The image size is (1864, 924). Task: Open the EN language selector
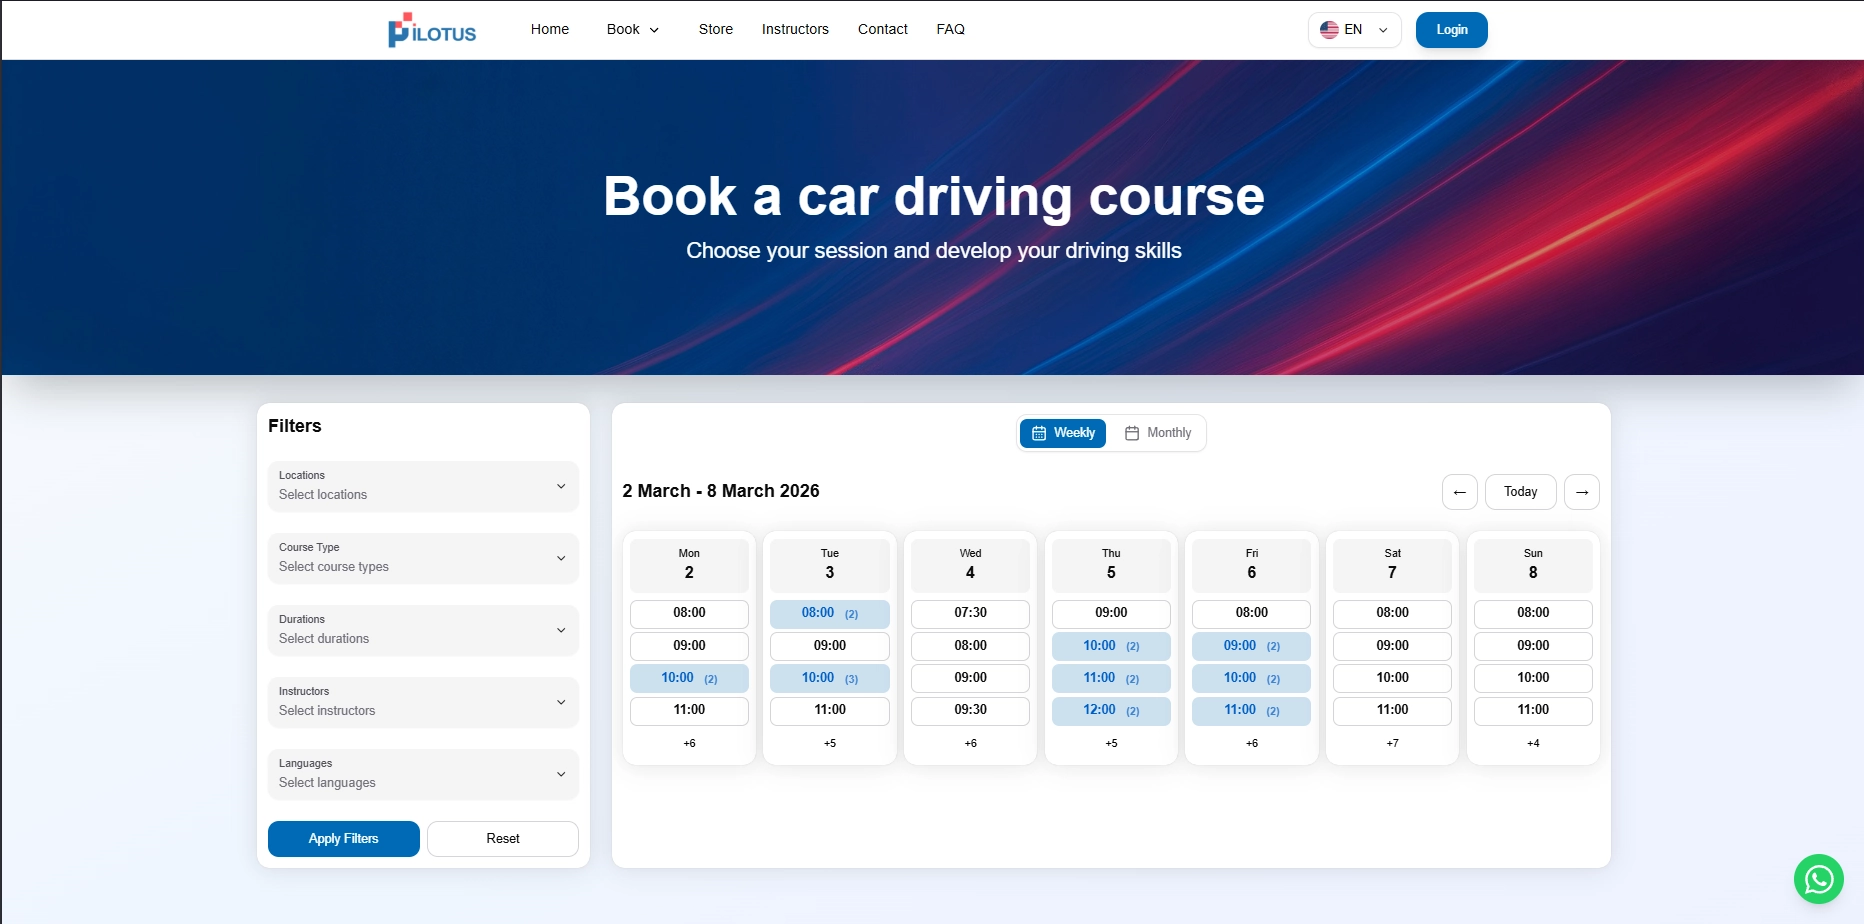pyautogui.click(x=1354, y=30)
